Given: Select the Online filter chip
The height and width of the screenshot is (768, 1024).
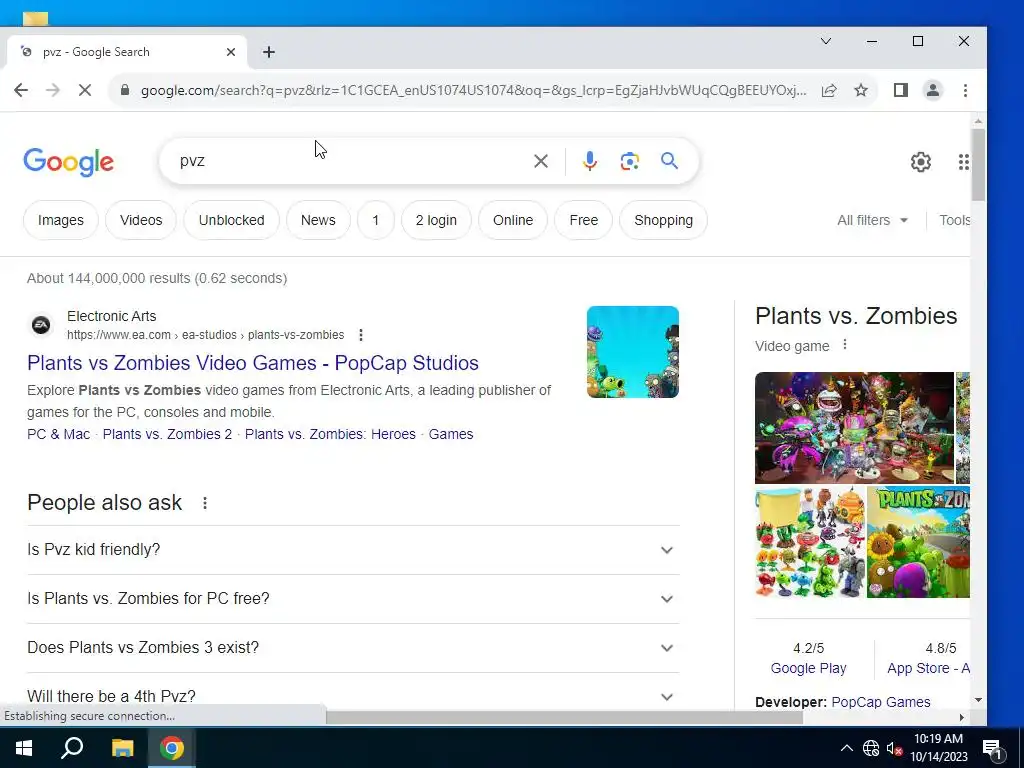Looking at the screenshot, I should pos(513,220).
